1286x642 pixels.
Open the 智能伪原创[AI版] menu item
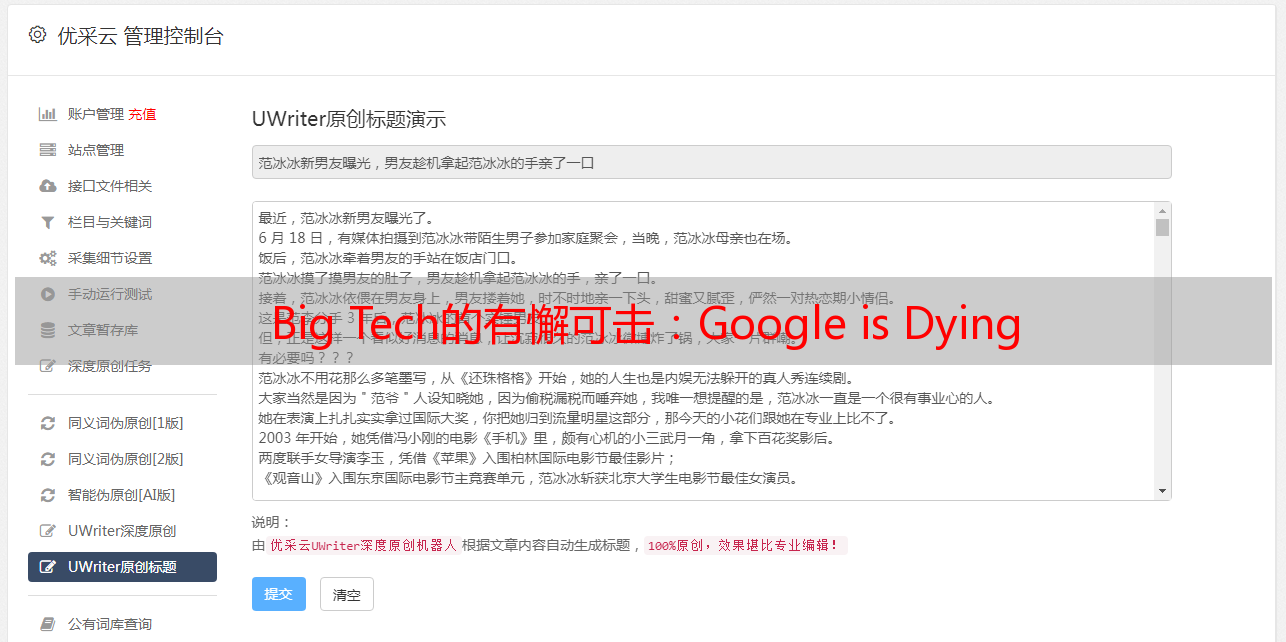pos(121,495)
